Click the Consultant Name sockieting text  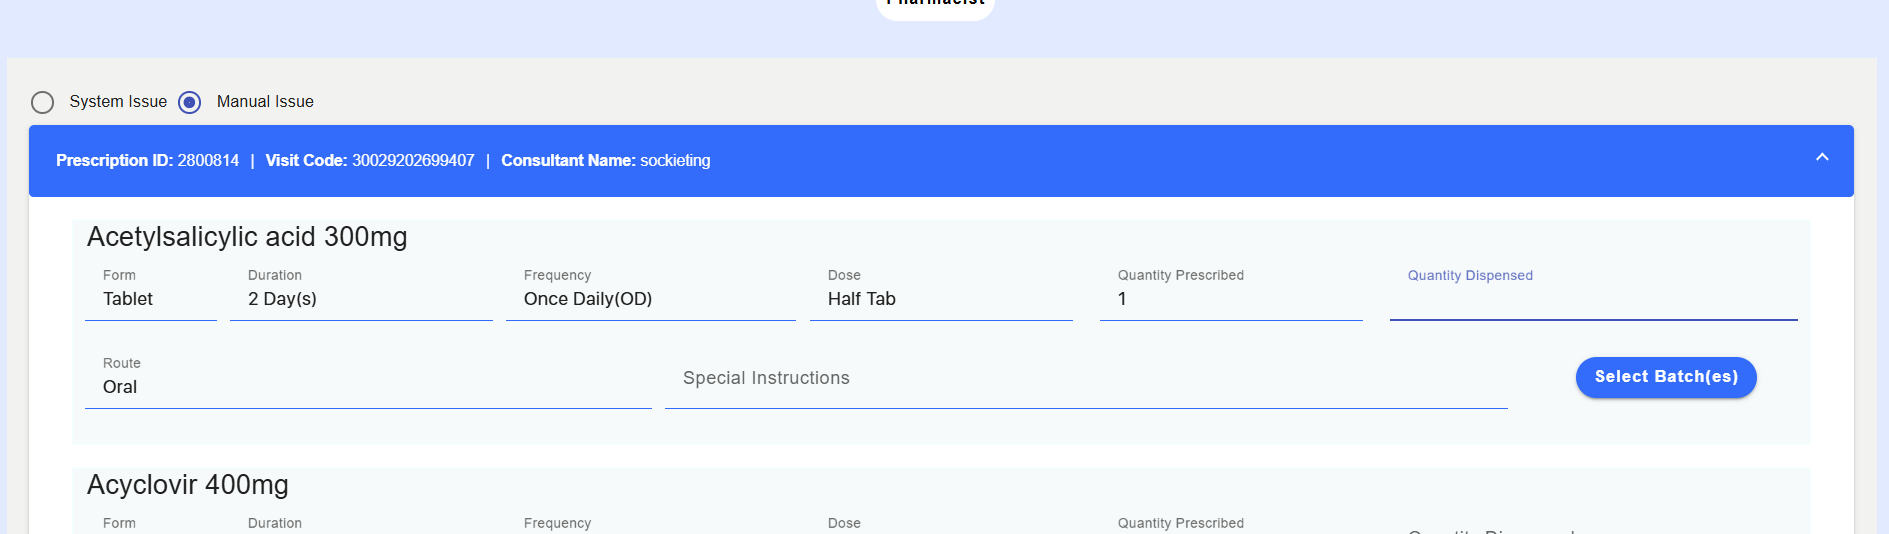(x=606, y=161)
